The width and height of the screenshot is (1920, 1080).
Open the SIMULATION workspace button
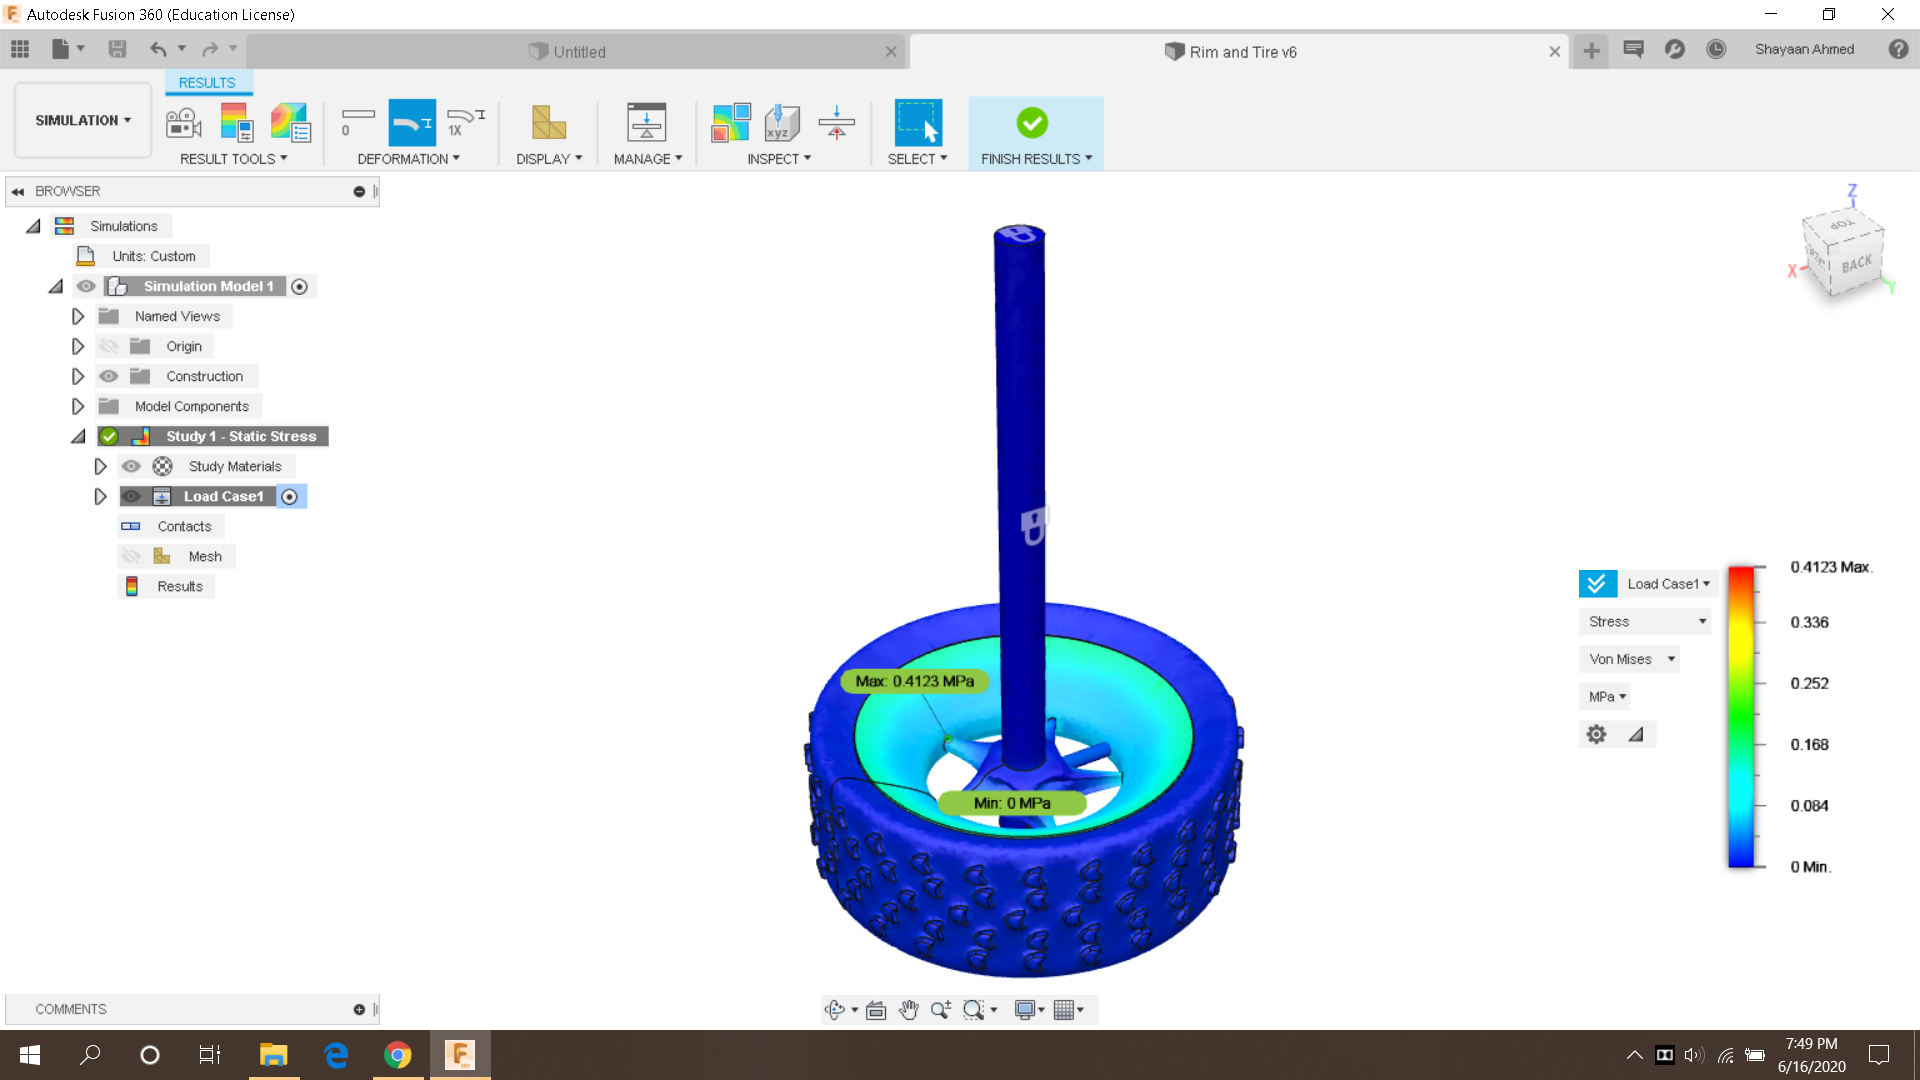pyautogui.click(x=83, y=120)
